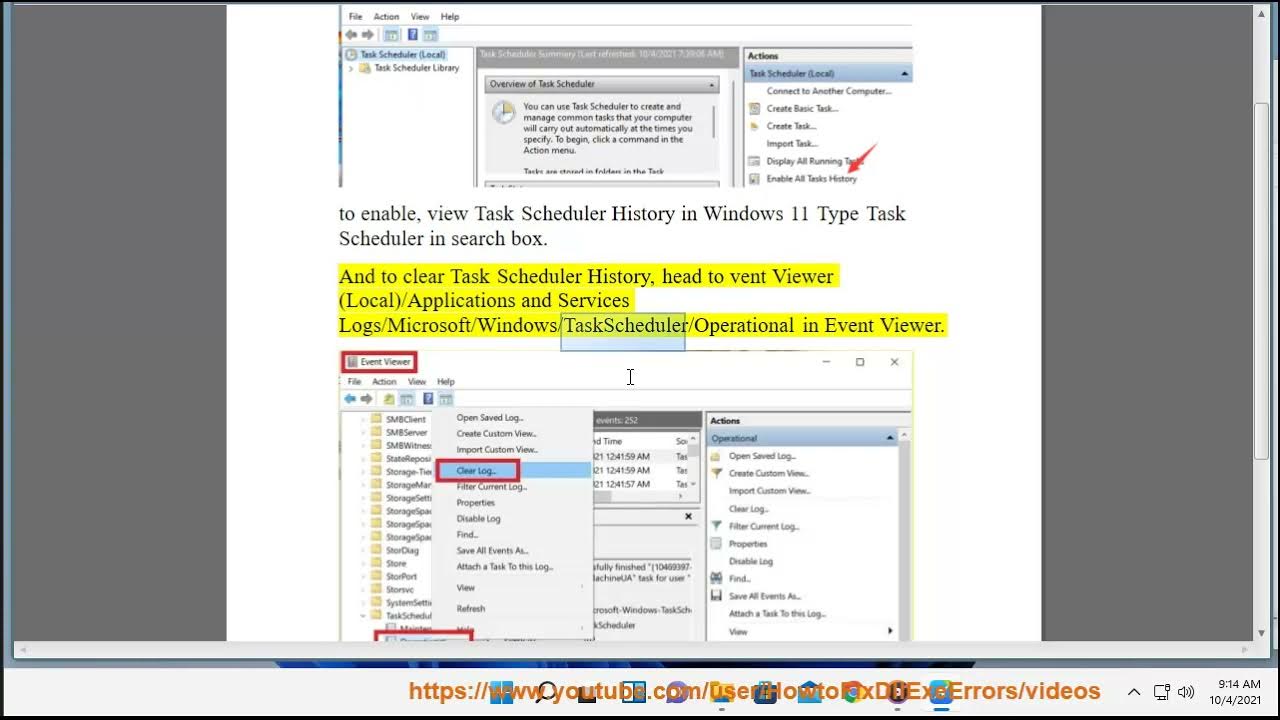1280x720 pixels.
Task: Open the Windows Start menu
Action: coord(501,692)
